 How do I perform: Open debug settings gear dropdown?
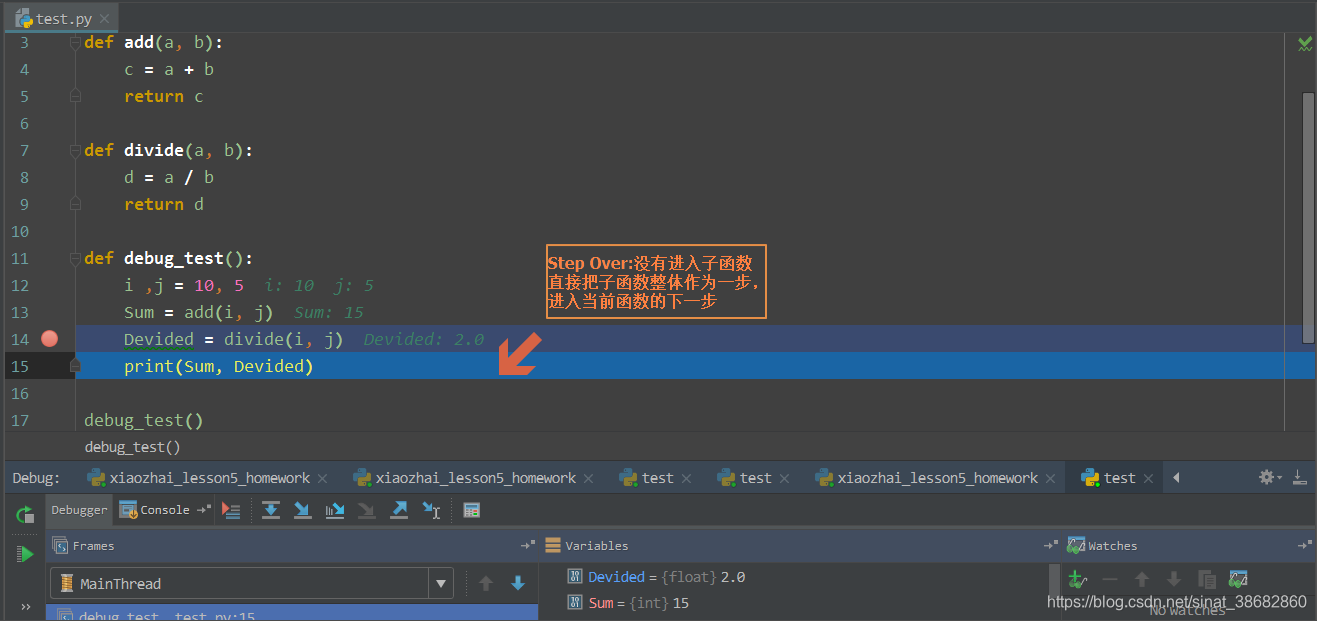click(1270, 478)
